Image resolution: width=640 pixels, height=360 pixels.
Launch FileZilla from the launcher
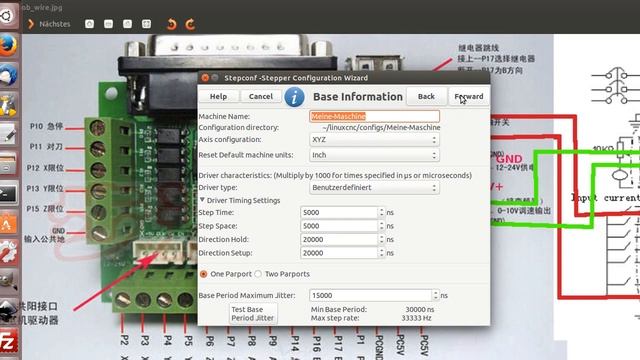pyautogui.click(x=8, y=341)
